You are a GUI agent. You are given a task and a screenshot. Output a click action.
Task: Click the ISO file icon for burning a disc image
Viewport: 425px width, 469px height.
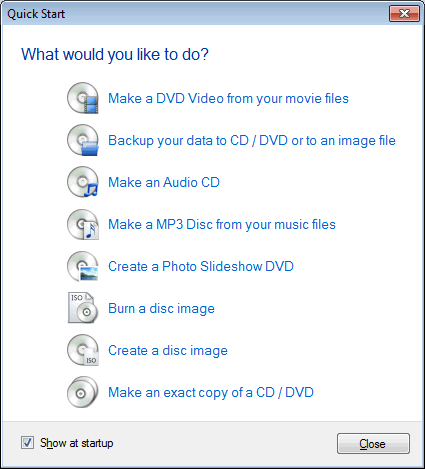pos(83,308)
